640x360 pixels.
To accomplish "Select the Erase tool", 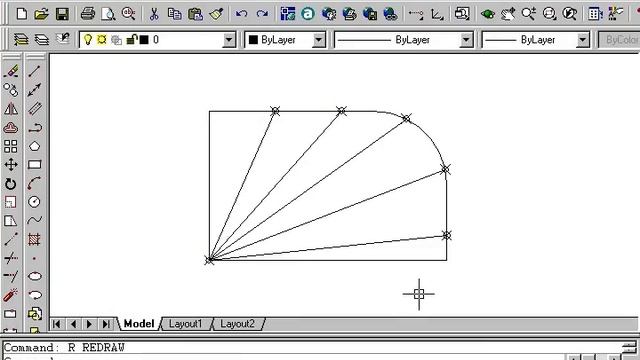I will click(x=11, y=71).
